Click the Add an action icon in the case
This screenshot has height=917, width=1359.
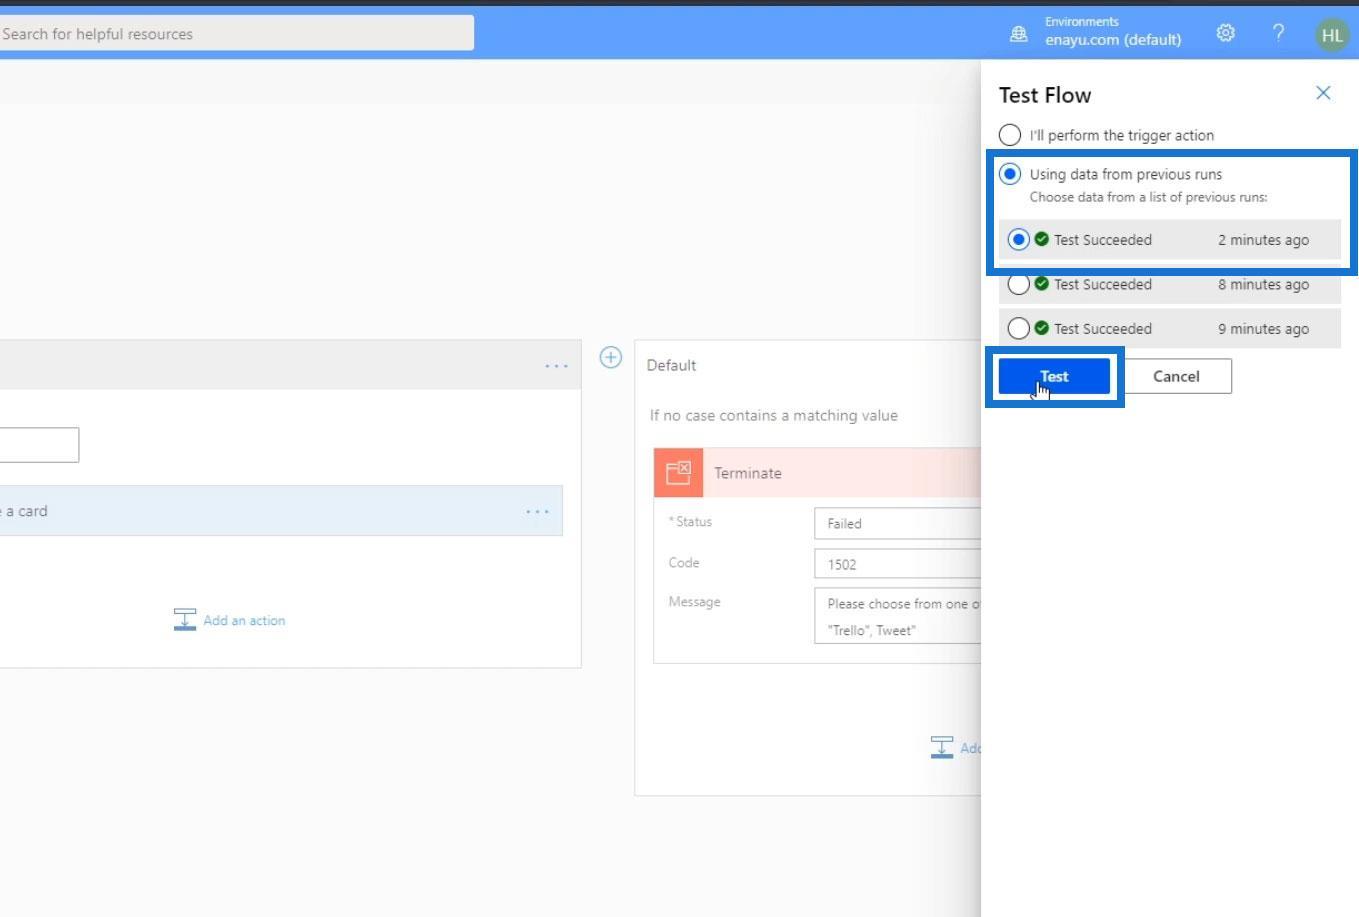(x=185, y=620)
